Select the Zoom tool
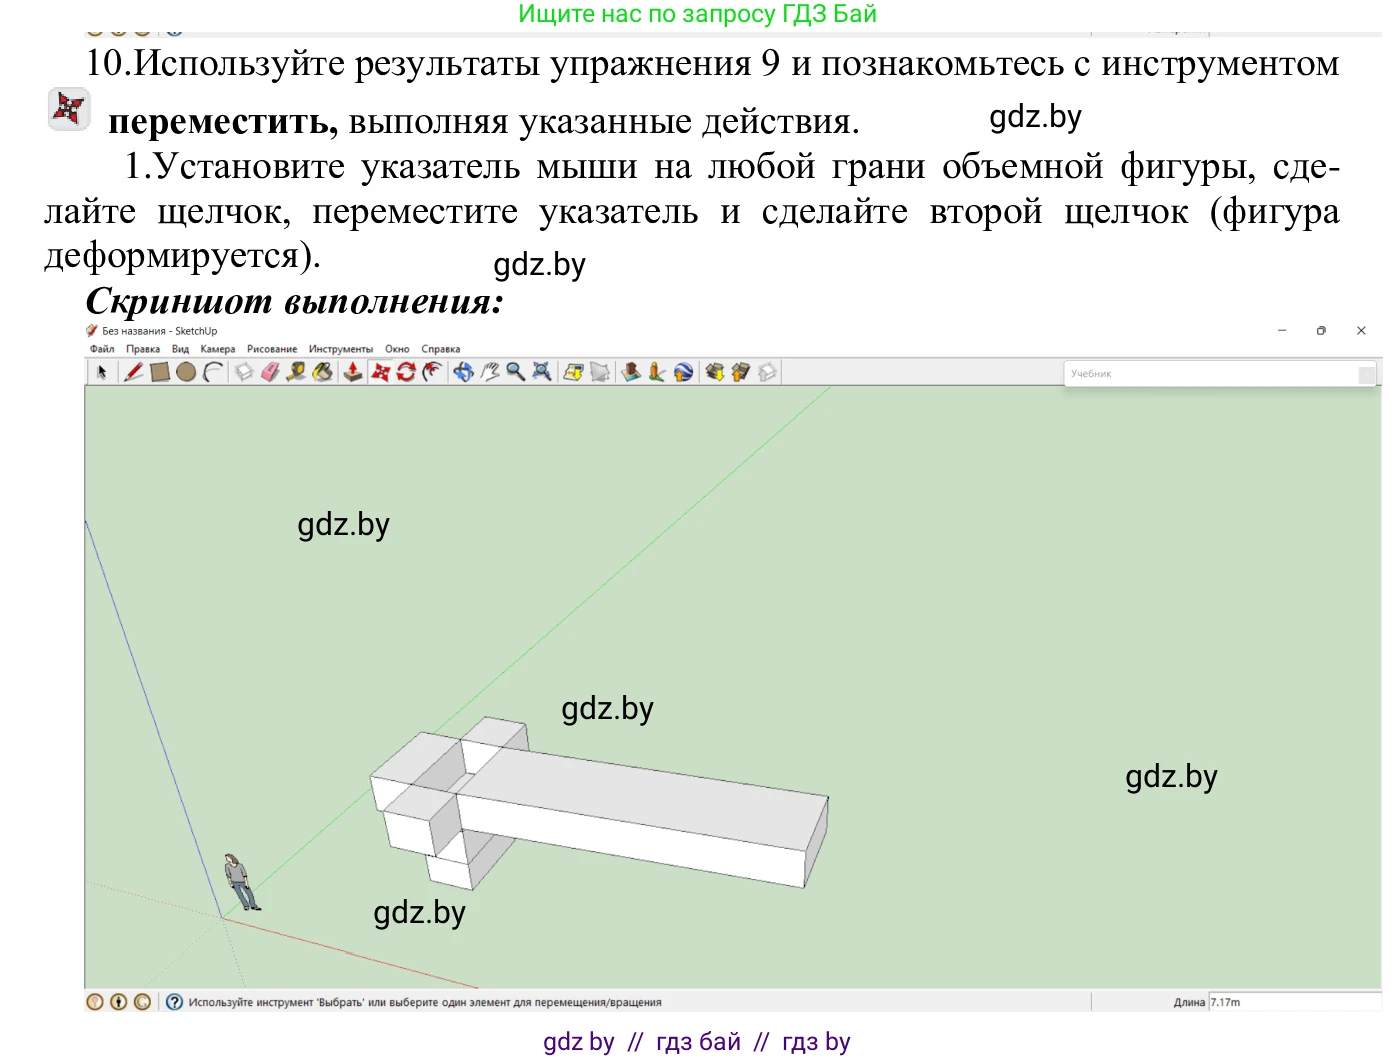The image size is (1397, 1059). coord(514,371)
